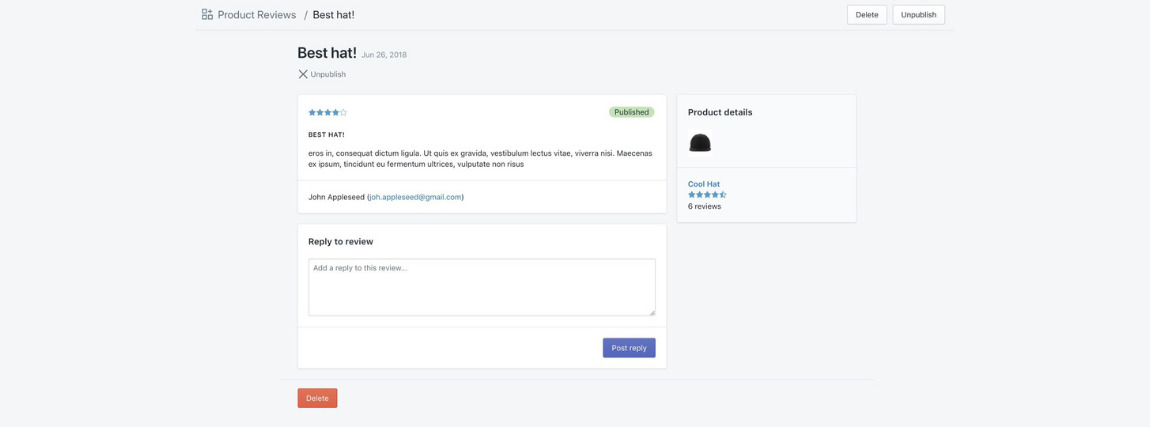Click the 'Product details' heading
The height and width of the screenshot is (427, 1150).
[719, 112]
